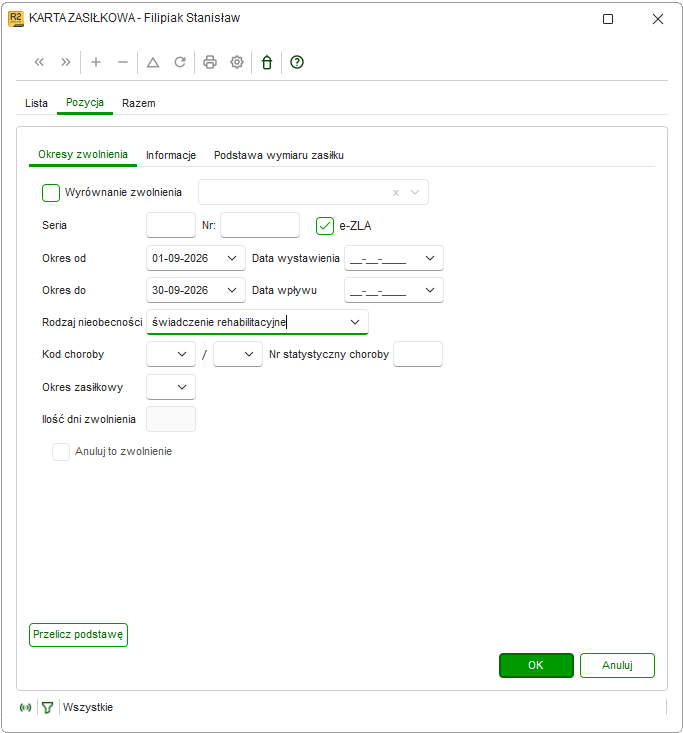Image resolution: width=683 pixels, height=733 pixels.
Task: Refresh data with circular arrow icon
Action: 180,62
